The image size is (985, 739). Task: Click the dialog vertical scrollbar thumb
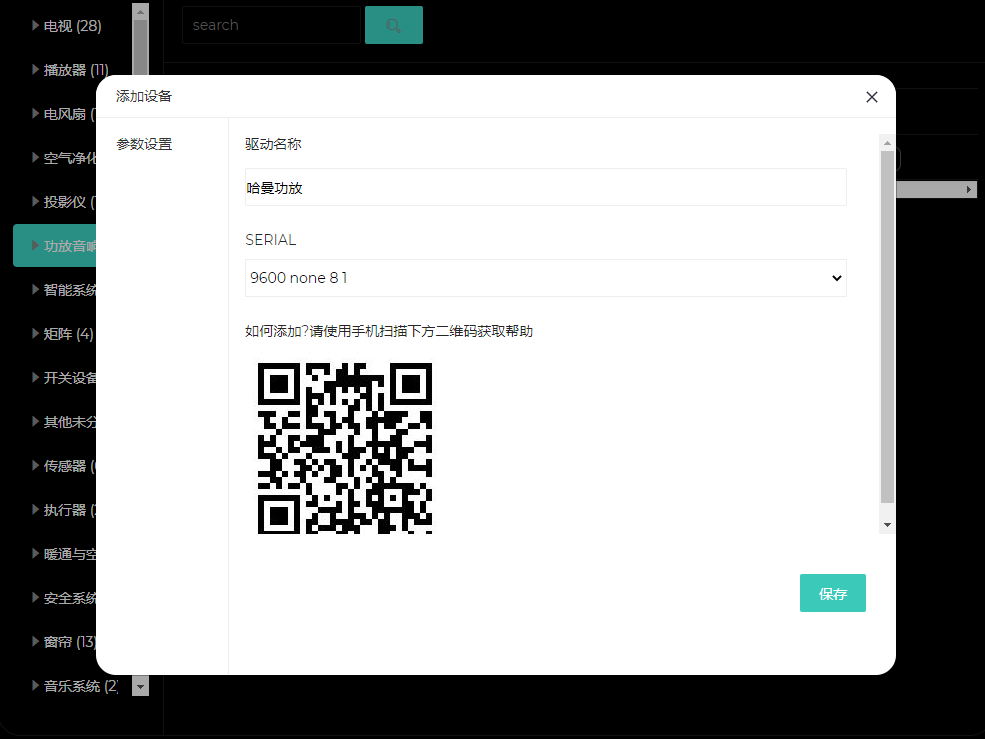[x=887, y=327]
